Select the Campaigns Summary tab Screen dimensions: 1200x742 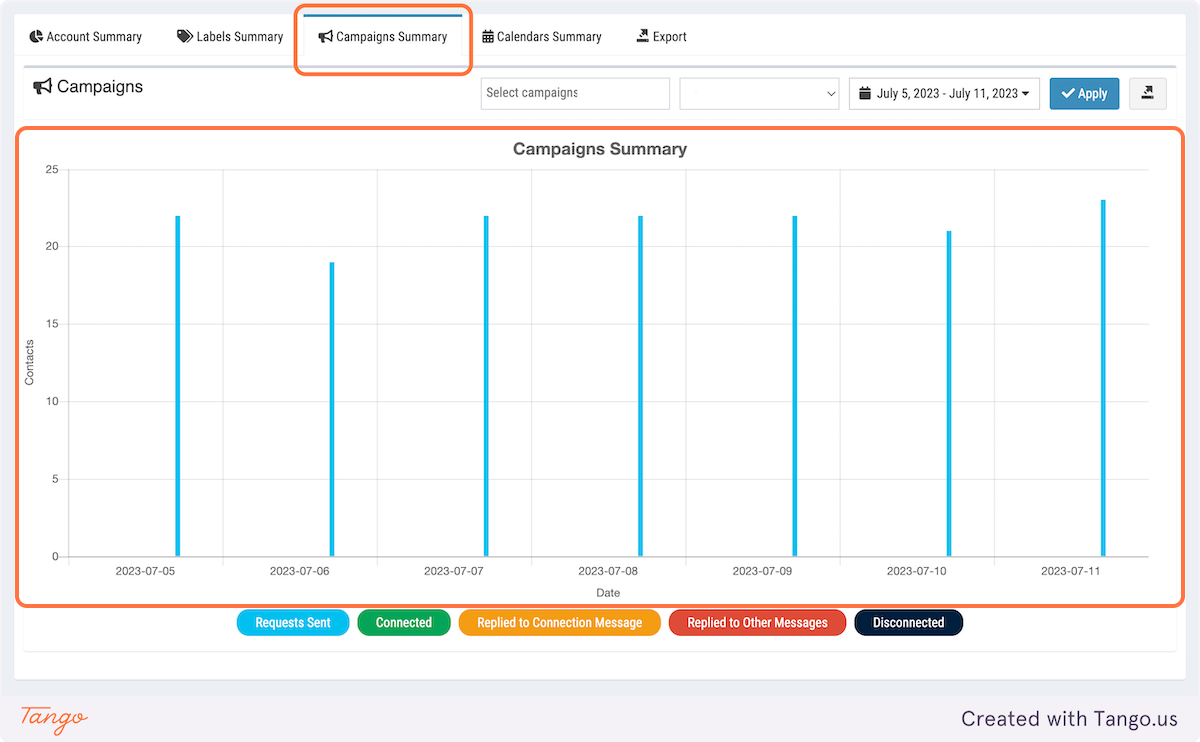(x=383, y=36)
